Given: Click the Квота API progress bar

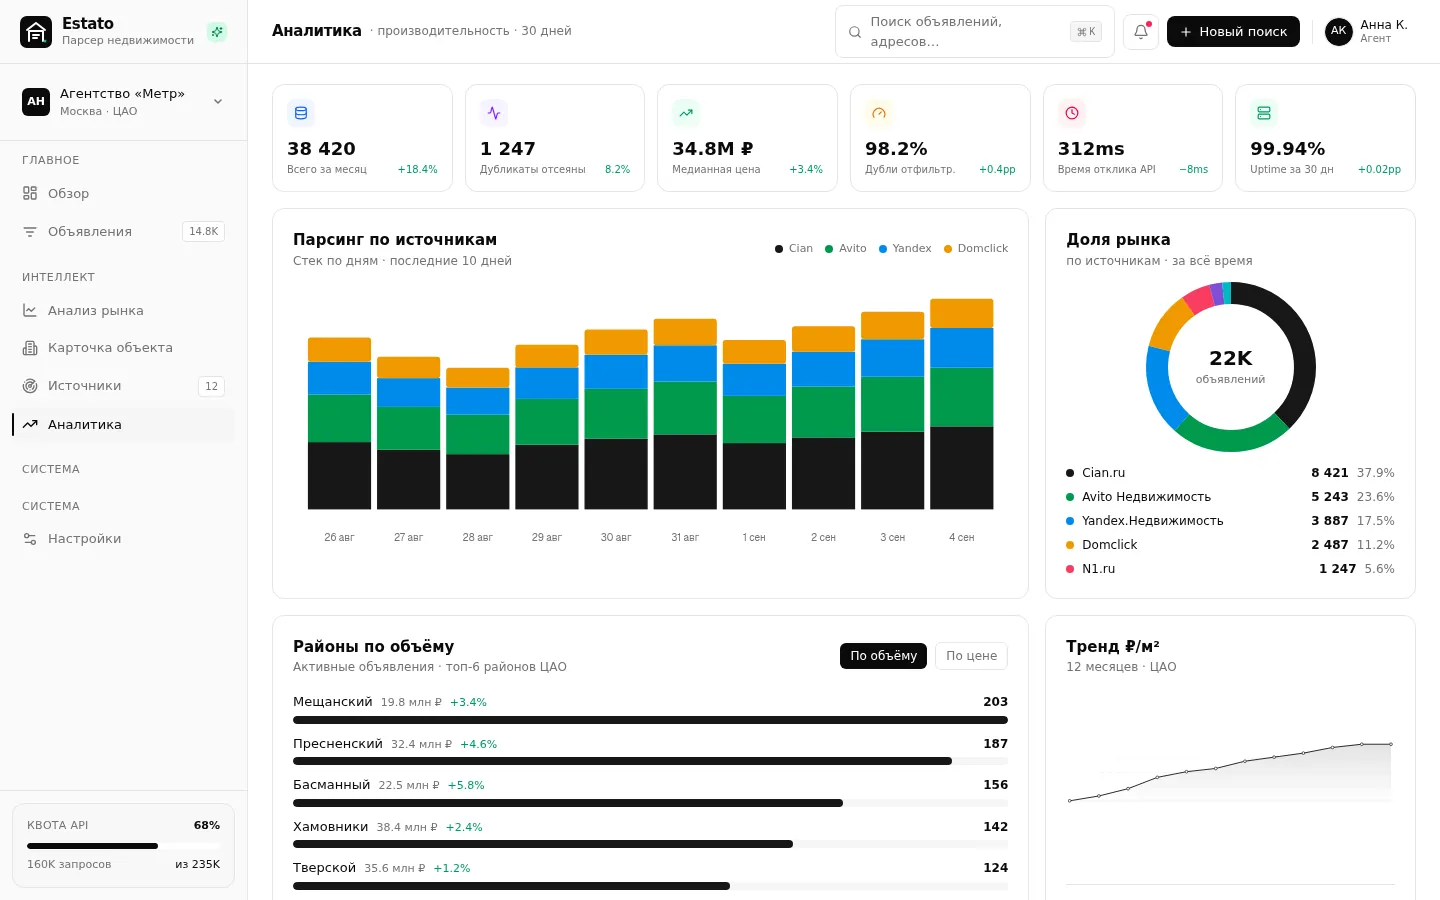Looking at the screenshot, I should 123,846.
